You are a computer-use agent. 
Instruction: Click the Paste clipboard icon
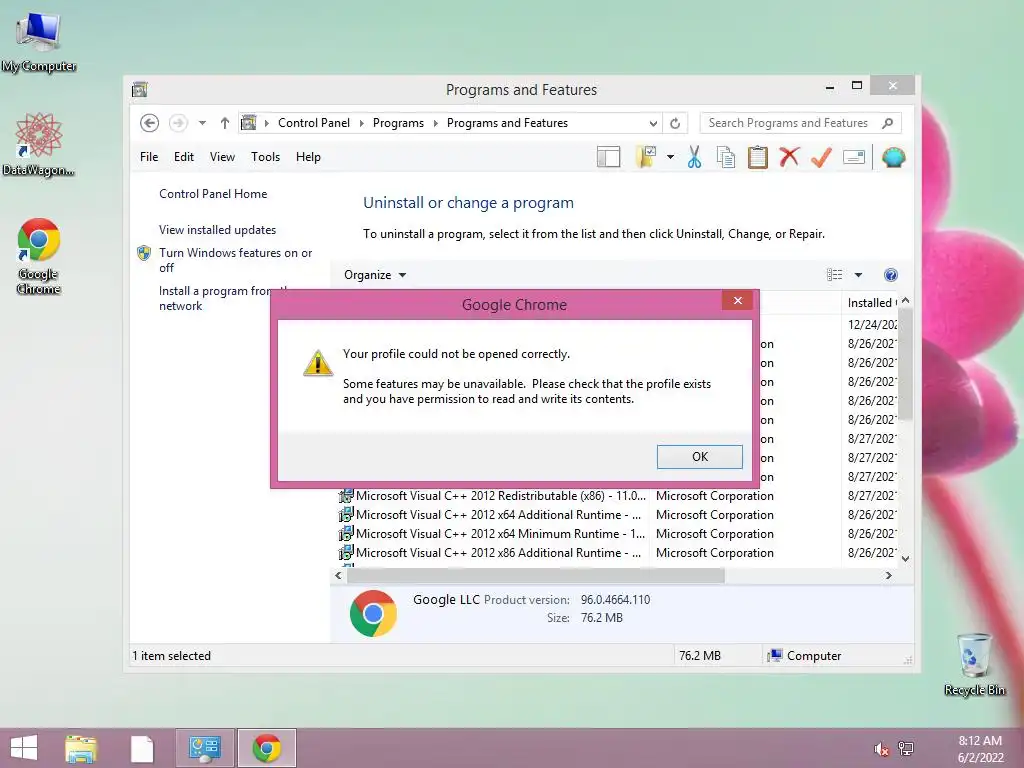(758, 157)
